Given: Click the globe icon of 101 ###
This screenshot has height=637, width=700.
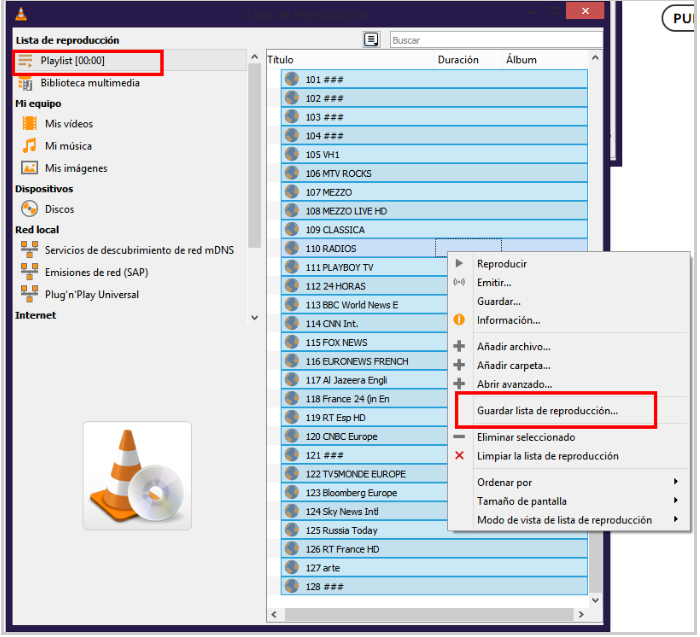Looking at the screenshot, I should [292, 79].
